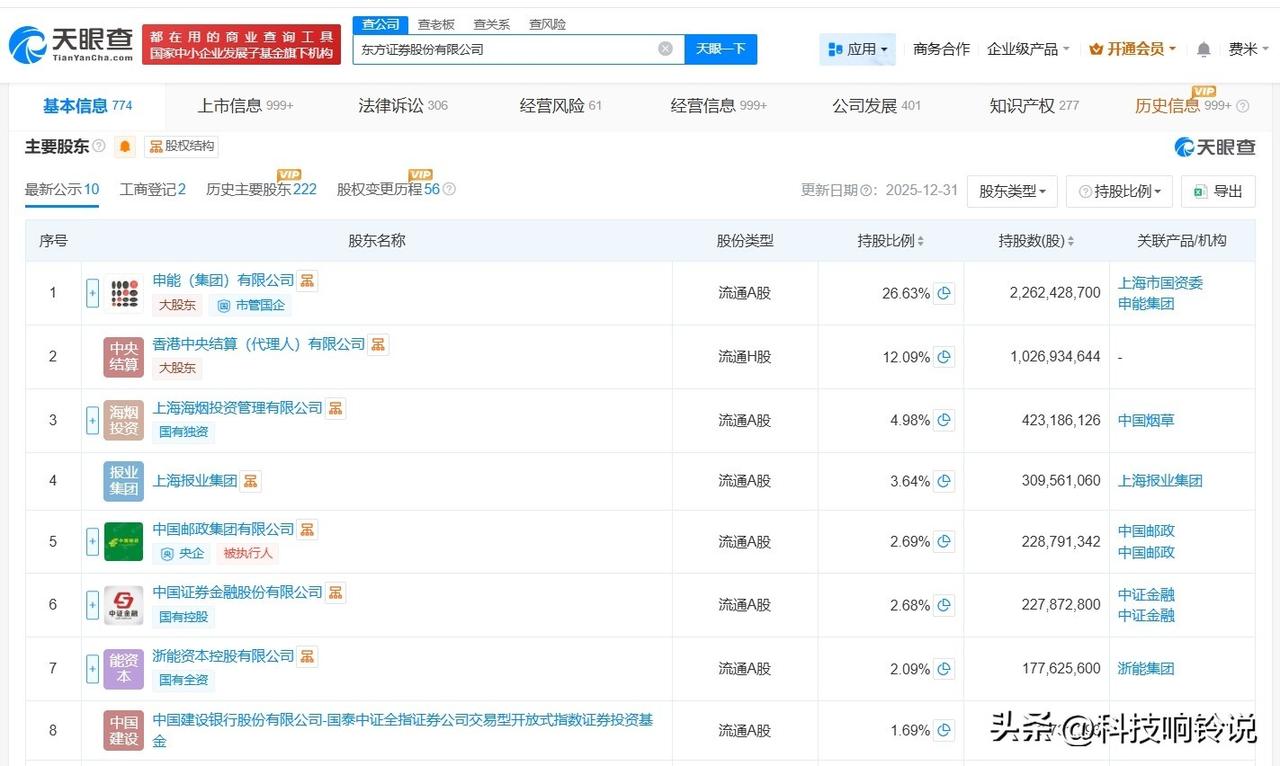Click the 导出 export button
Image resolution: width=1280 pixels, height=766 pixels.
(1218, 191)
